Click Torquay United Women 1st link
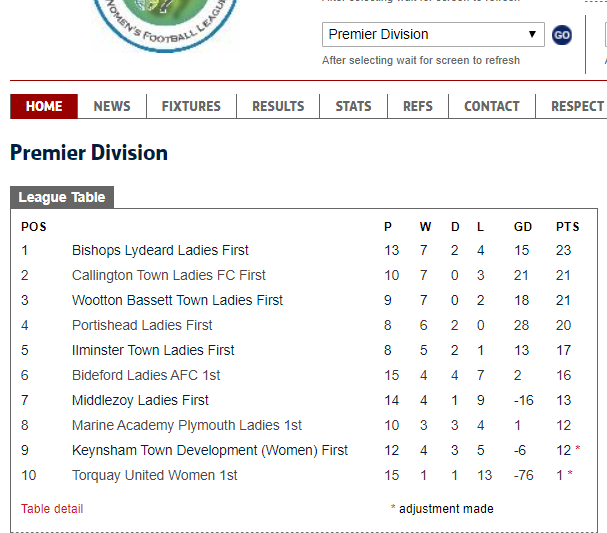This screenshot has width=607, height=533. [x=154, y=475]
